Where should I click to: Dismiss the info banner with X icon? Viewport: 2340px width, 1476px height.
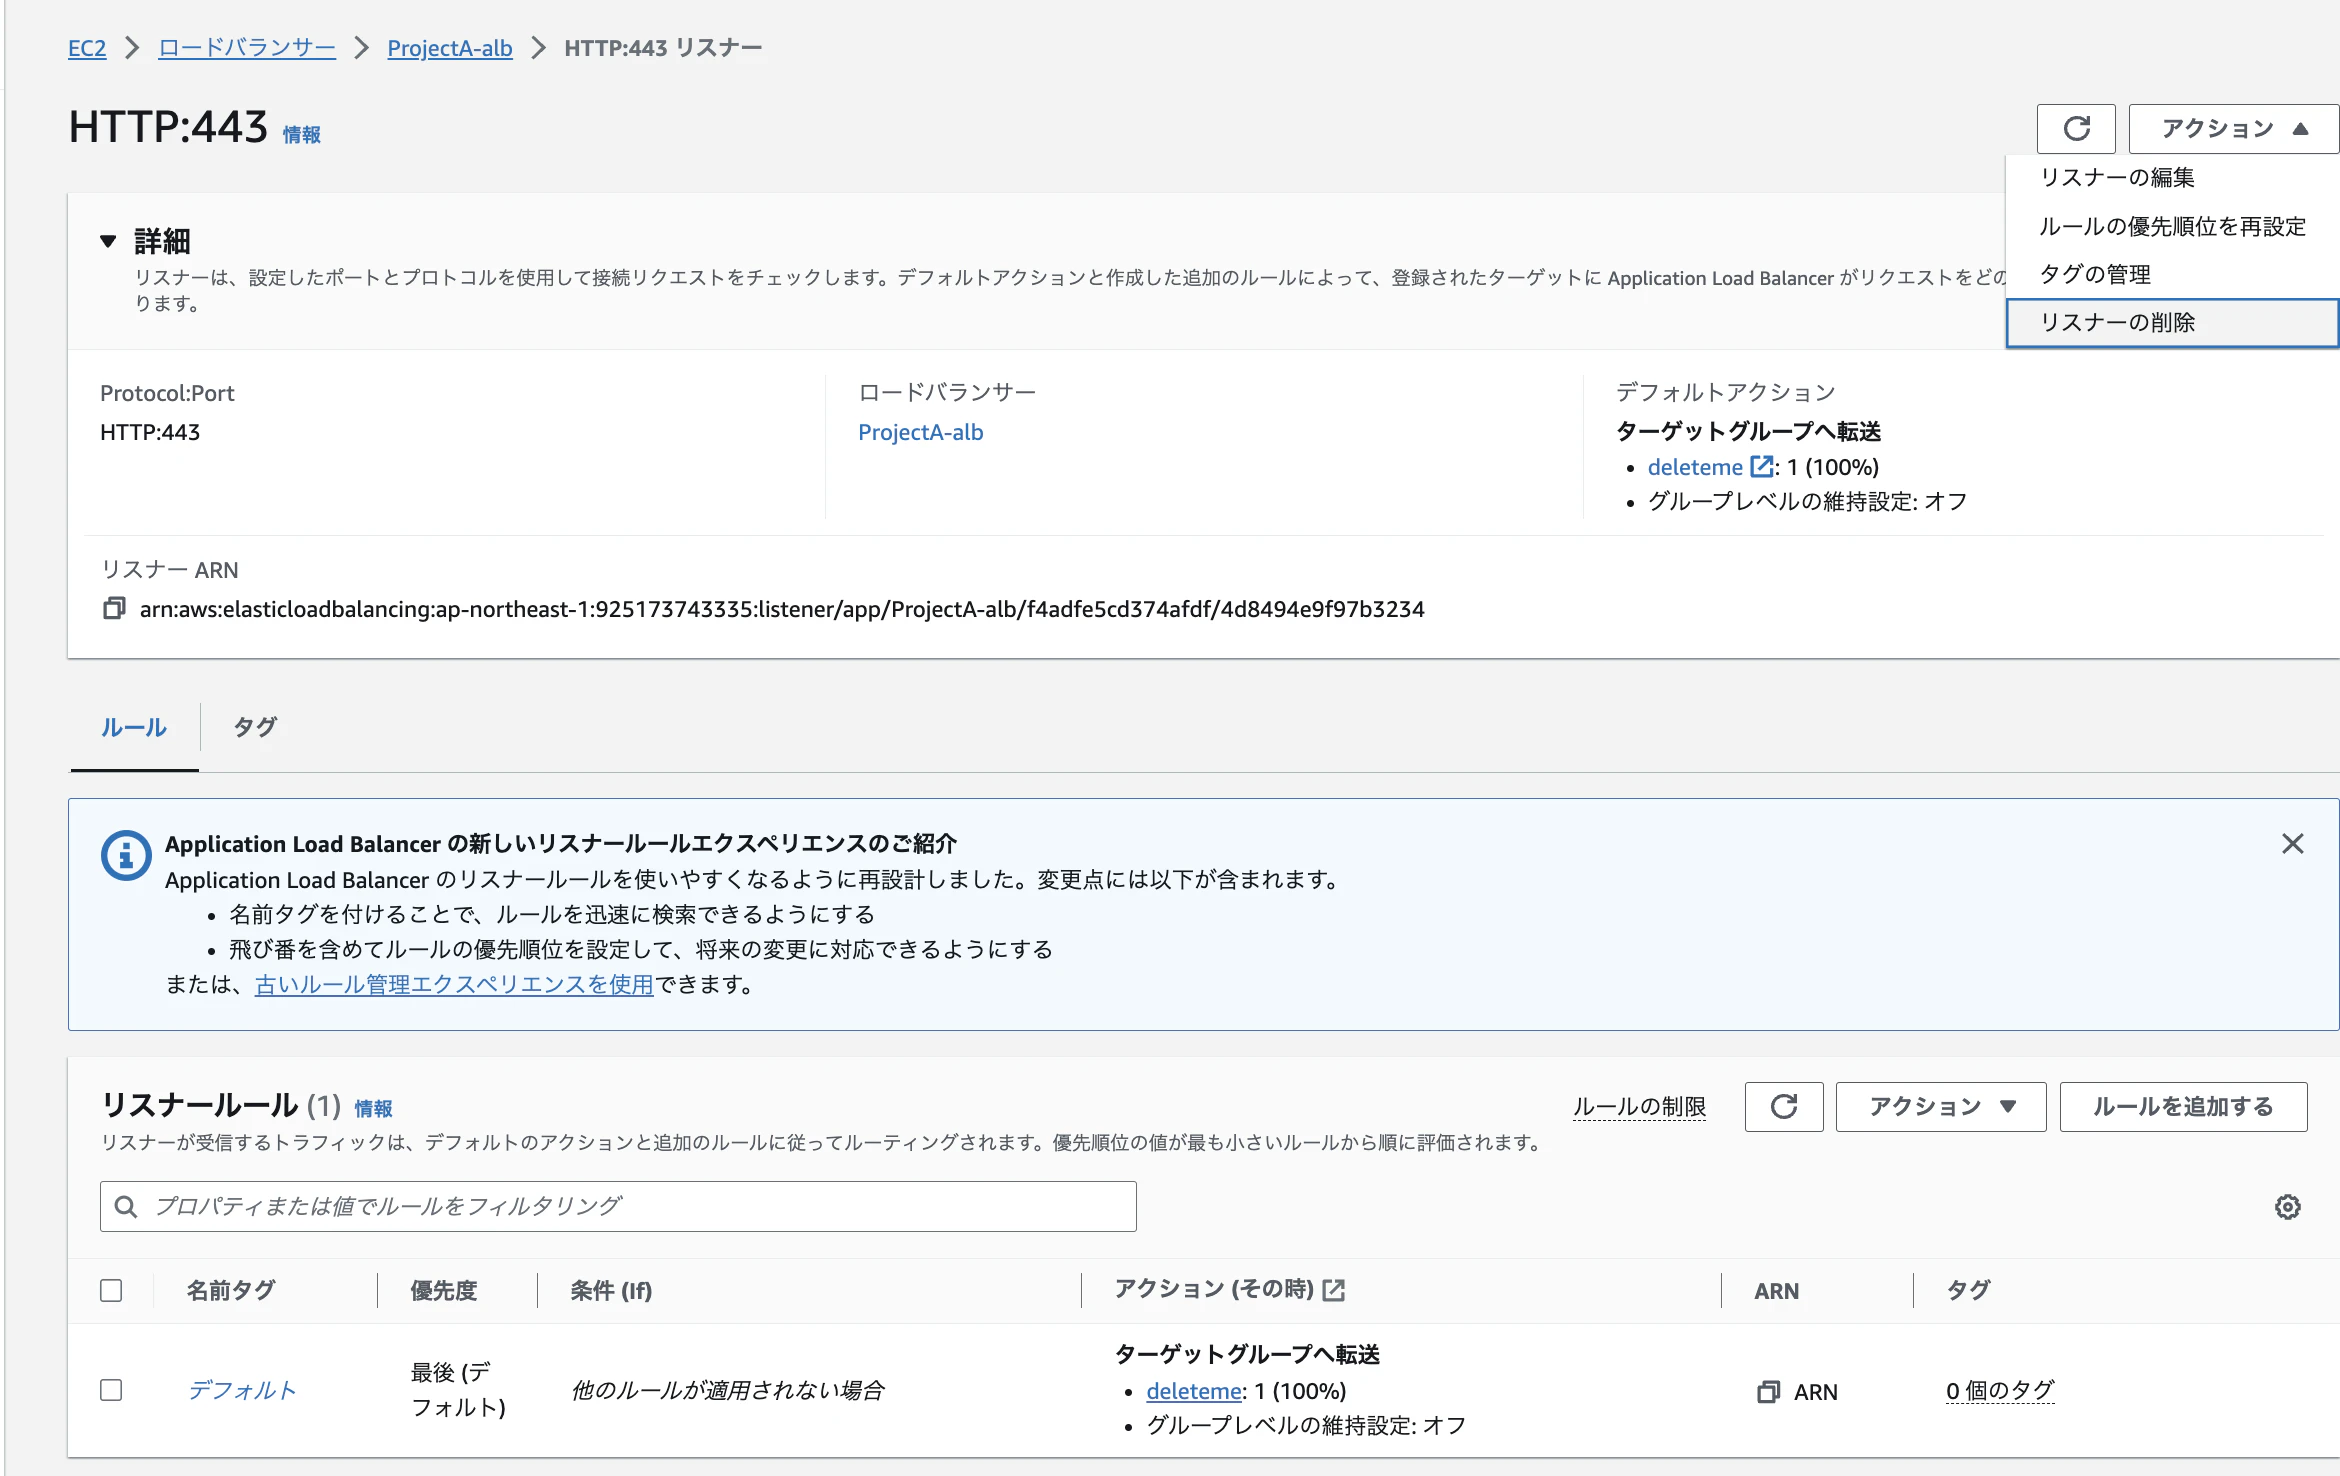(x=2292, y=844)
